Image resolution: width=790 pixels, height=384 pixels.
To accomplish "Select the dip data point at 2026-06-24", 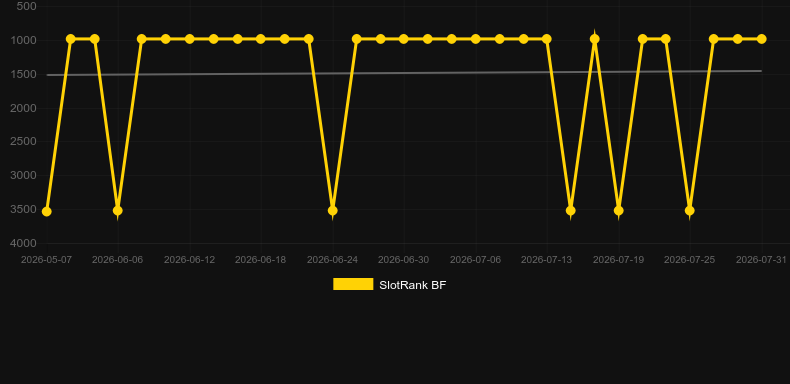I will [333, 210].
